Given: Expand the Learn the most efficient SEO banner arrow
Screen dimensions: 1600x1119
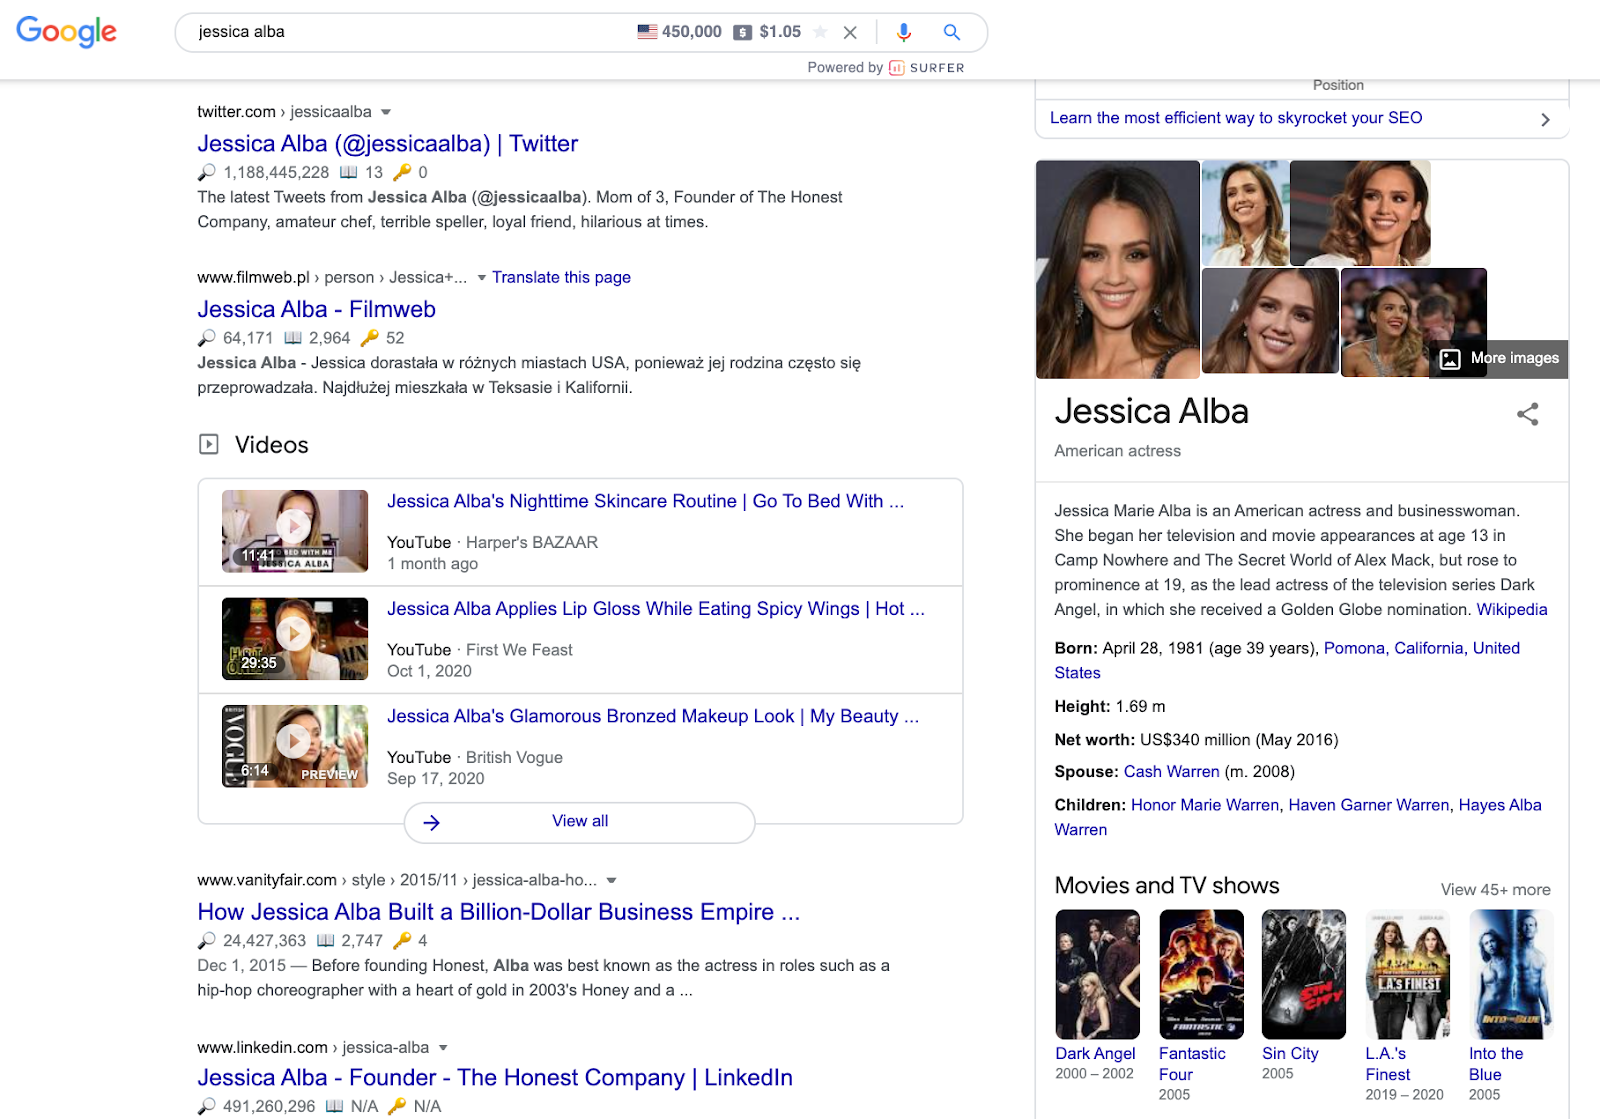Looking at the screenshot, I should click(x=1545, y=119).
